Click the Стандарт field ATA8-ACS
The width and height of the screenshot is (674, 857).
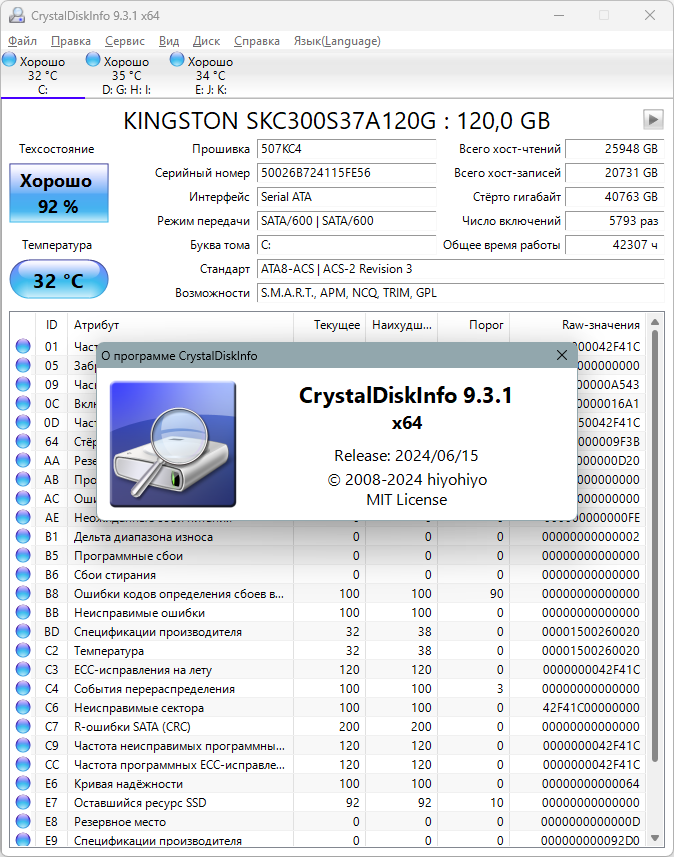460,269
